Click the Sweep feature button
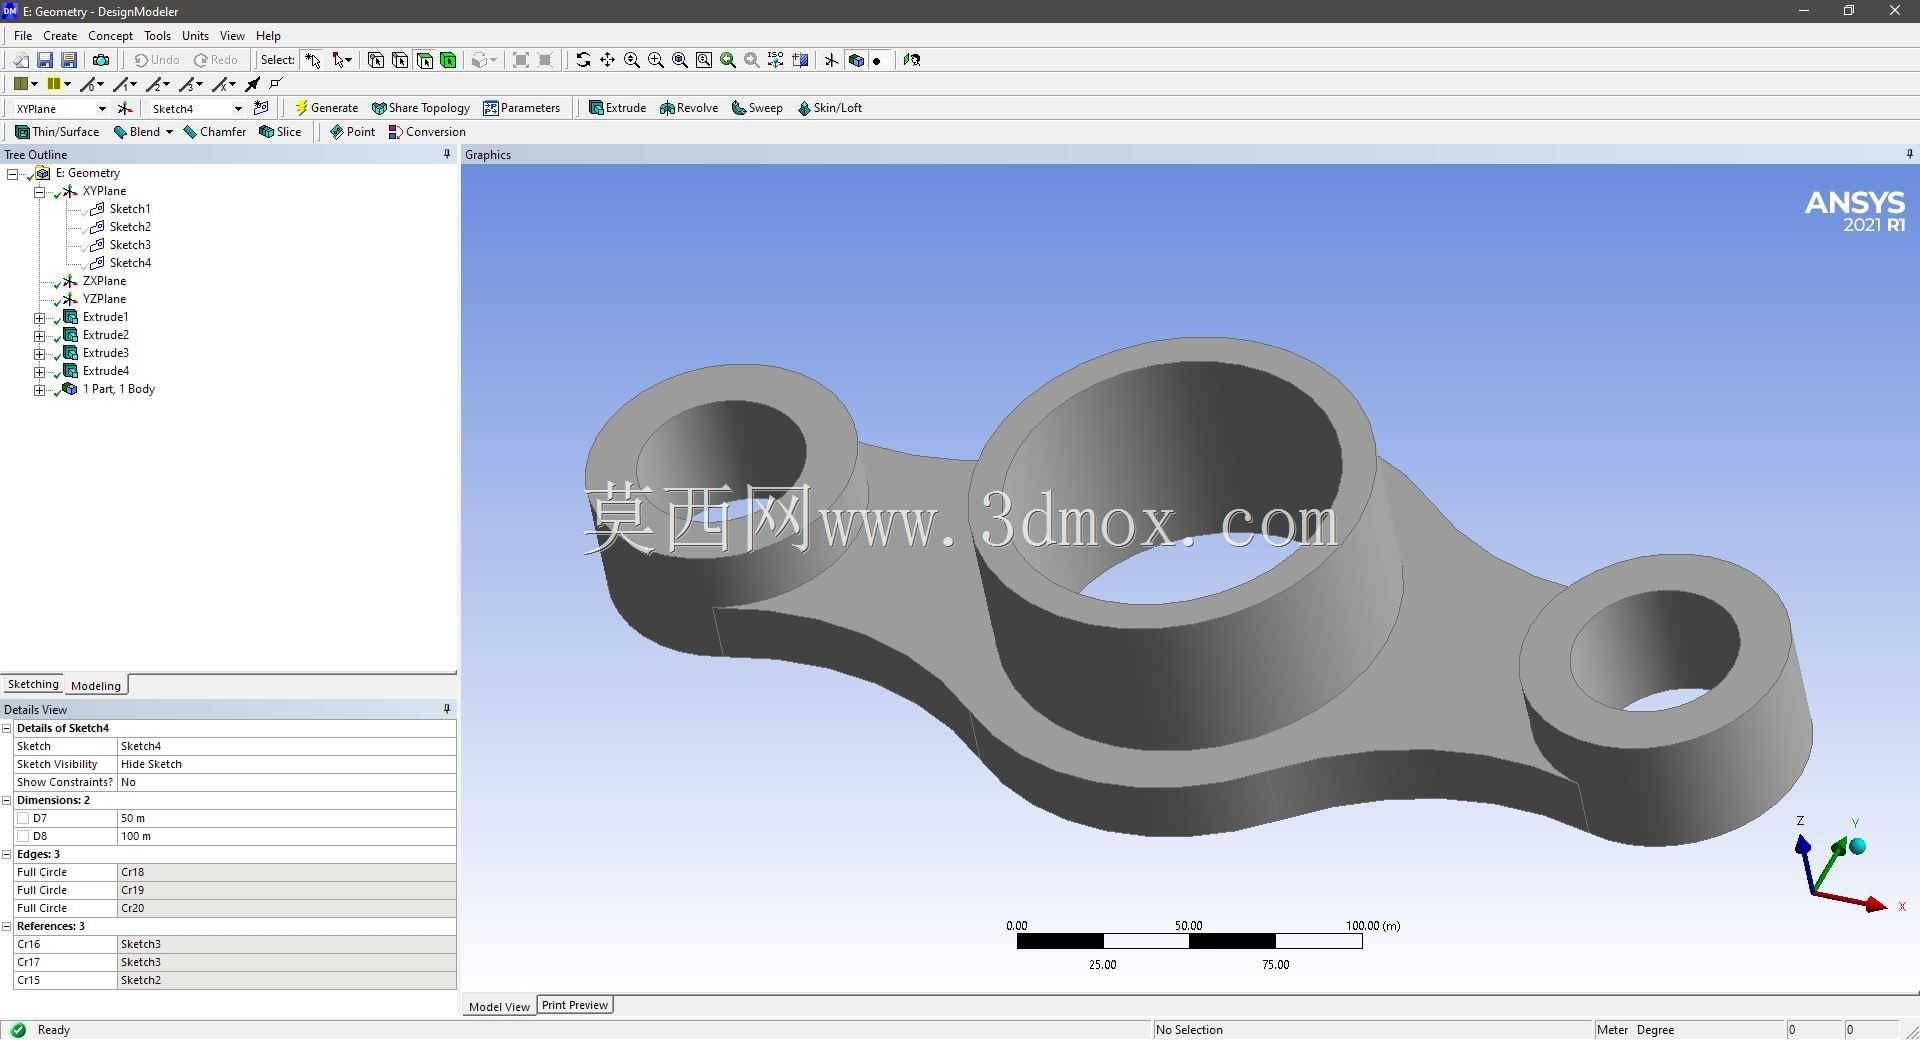This screenshot has height=1040, width=1920. (757, 108)
